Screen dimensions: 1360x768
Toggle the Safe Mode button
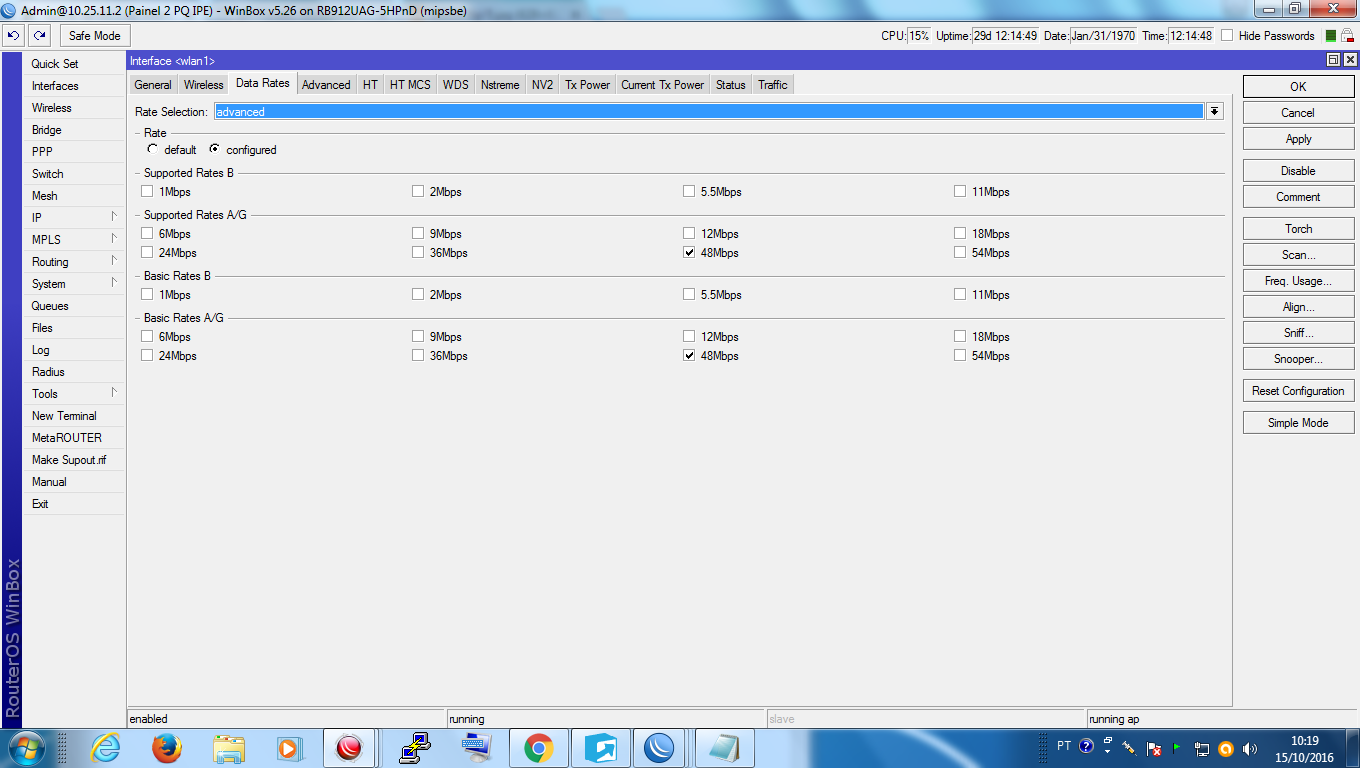pos(94,36)
